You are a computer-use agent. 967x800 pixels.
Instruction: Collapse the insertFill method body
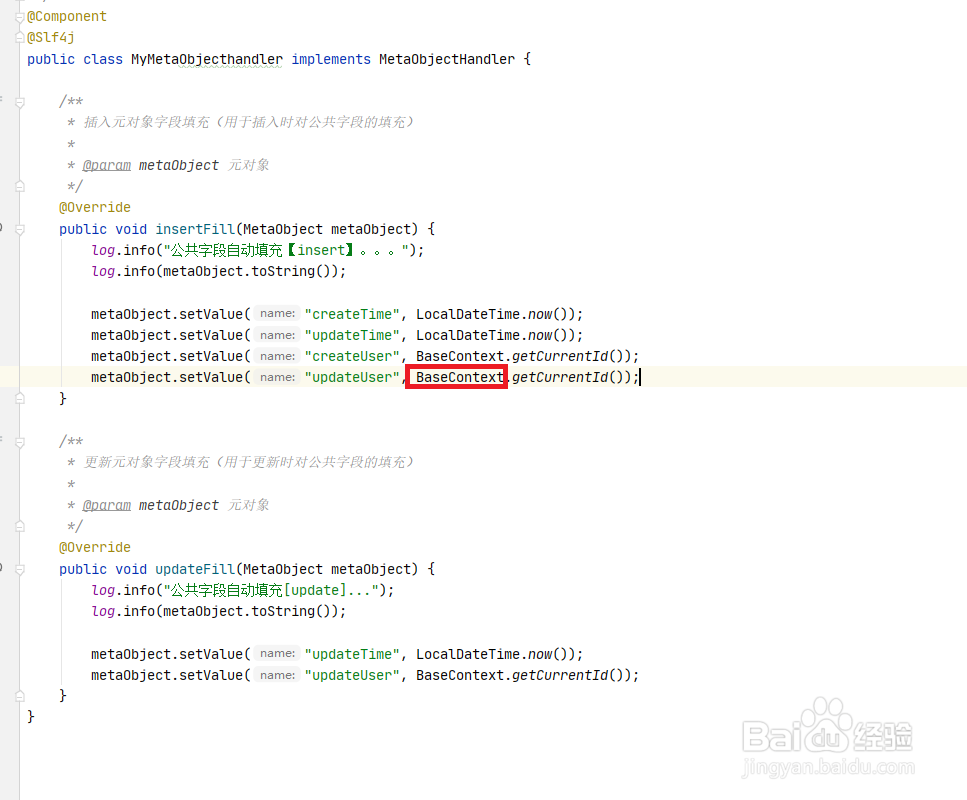[20, 229]
